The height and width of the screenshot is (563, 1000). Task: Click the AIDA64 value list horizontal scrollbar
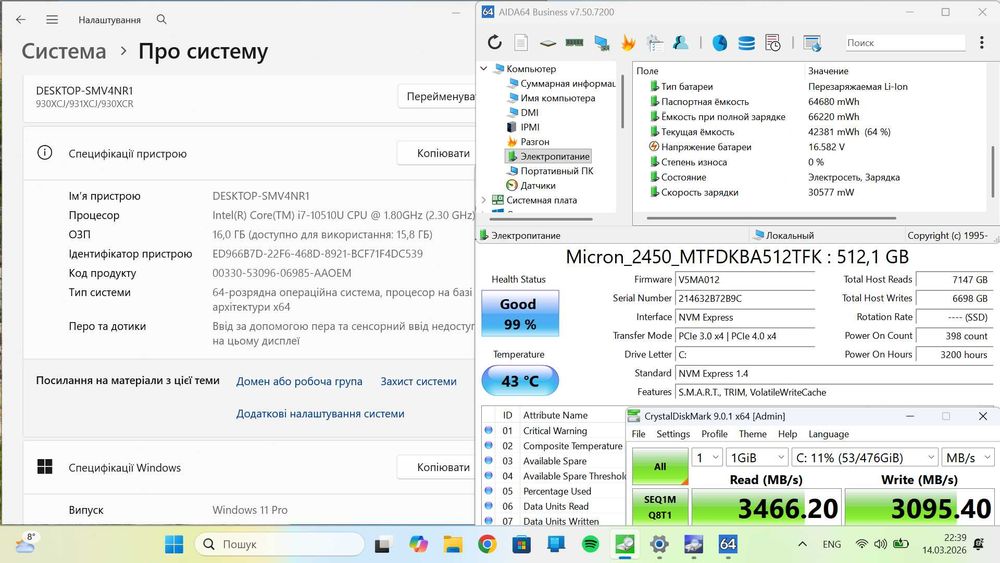(771, 219)
